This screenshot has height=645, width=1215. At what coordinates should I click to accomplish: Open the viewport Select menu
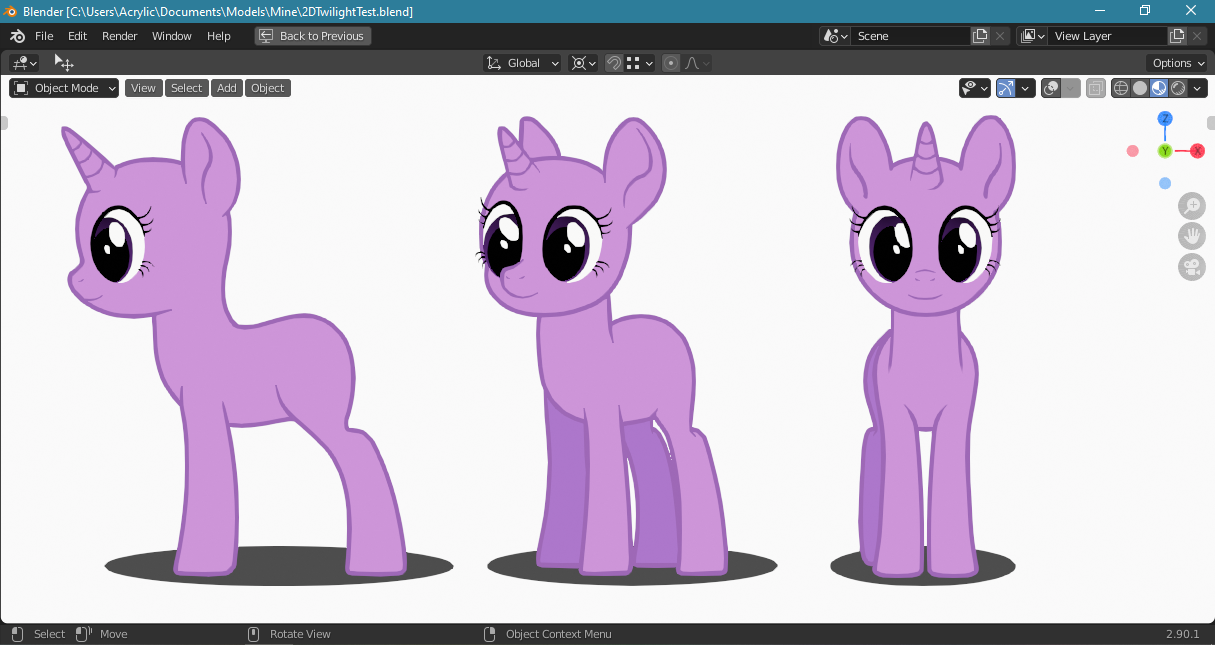[186, 88]
